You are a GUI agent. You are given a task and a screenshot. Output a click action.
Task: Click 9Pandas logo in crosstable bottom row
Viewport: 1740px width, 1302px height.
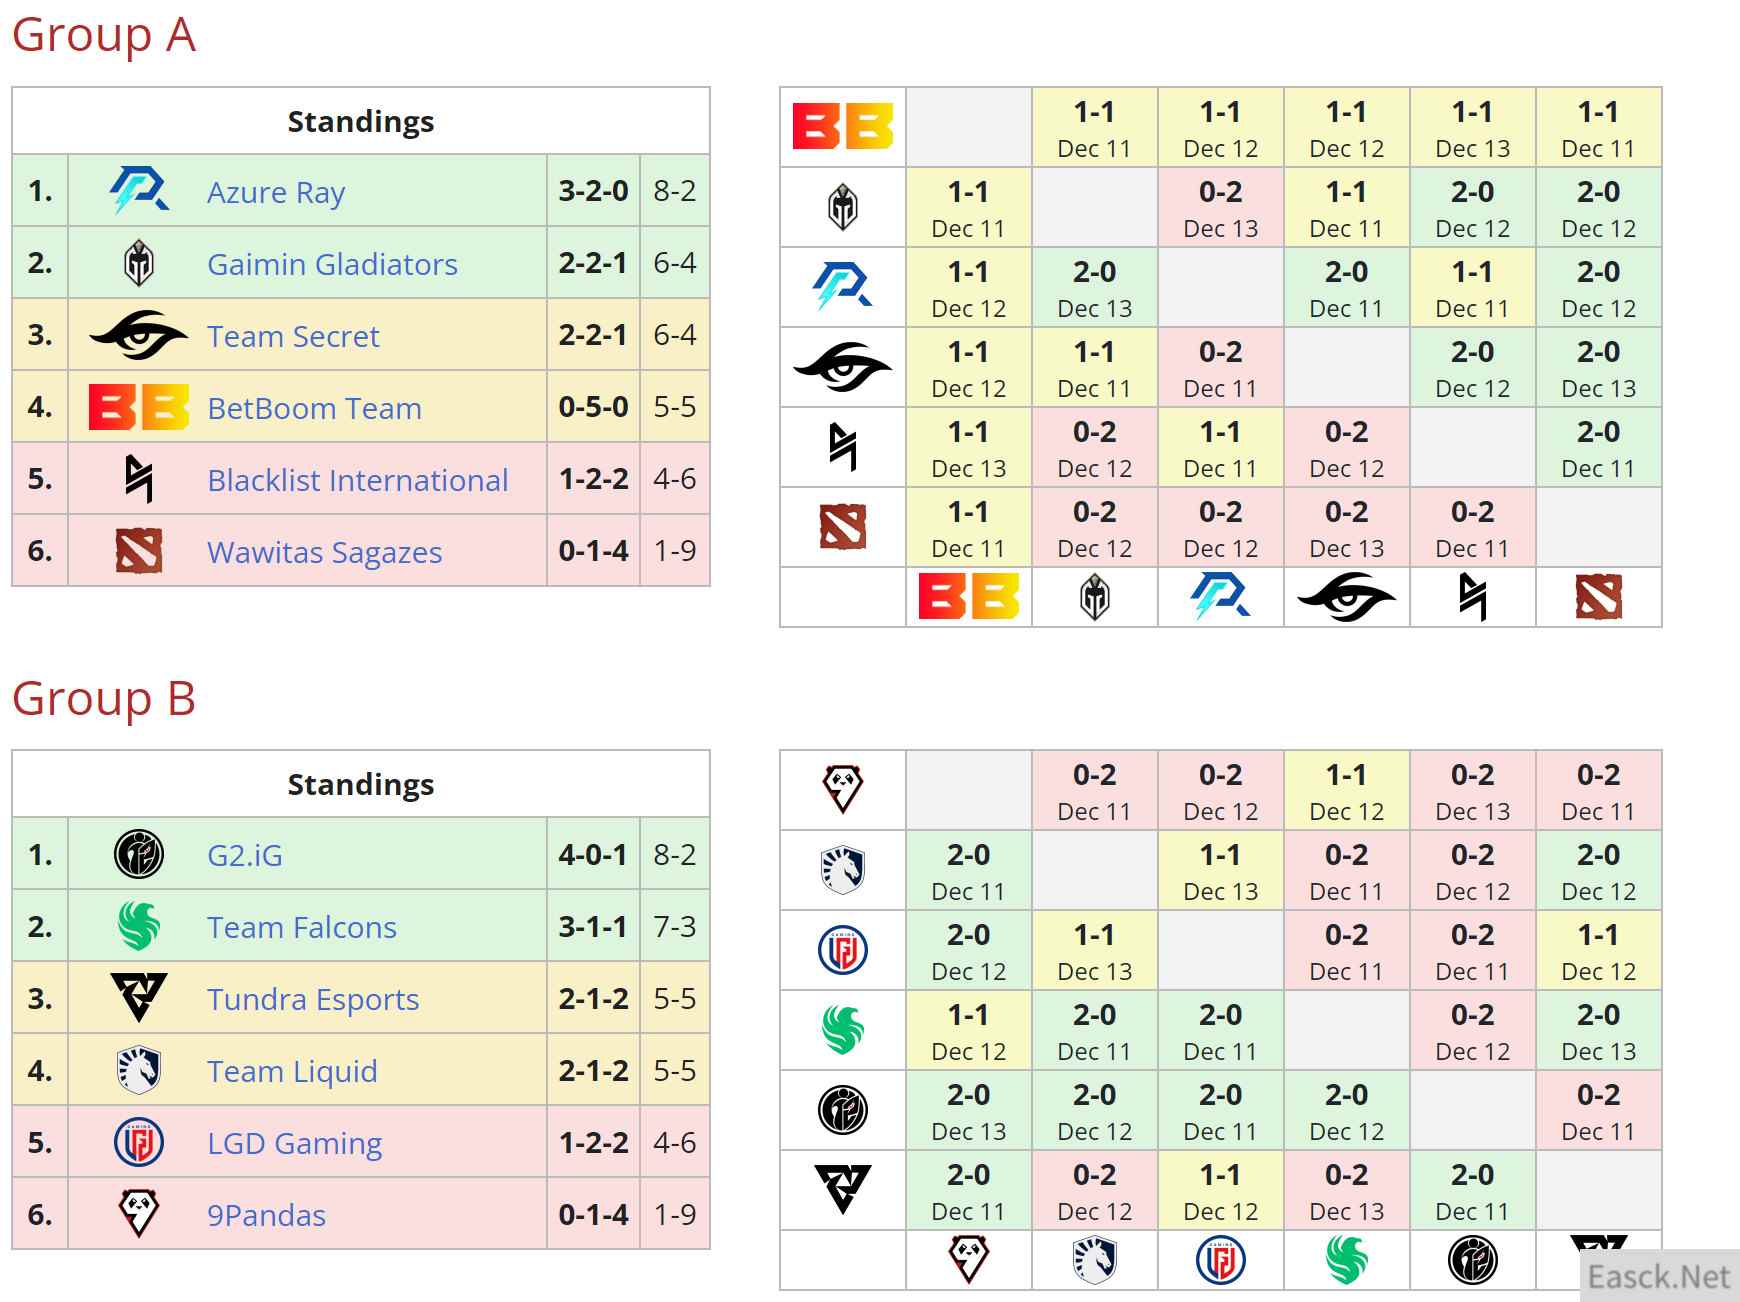coord(968,1260)
